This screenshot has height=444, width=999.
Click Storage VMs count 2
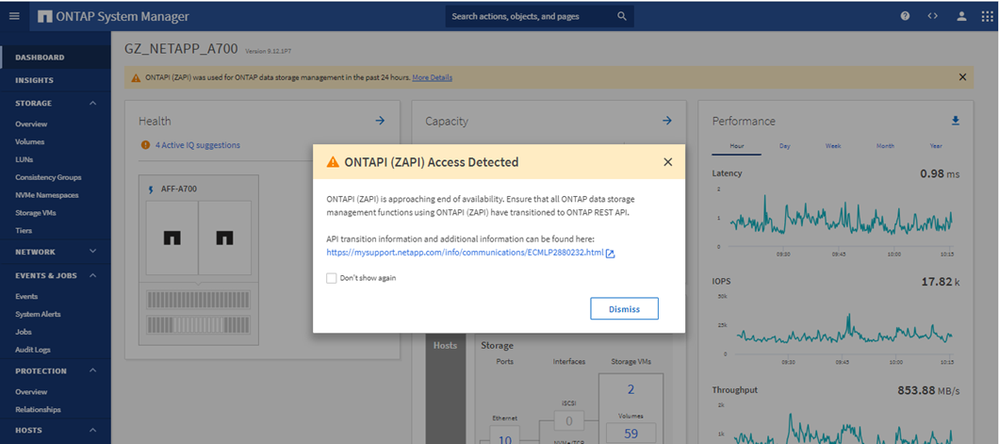pos(631,389)
